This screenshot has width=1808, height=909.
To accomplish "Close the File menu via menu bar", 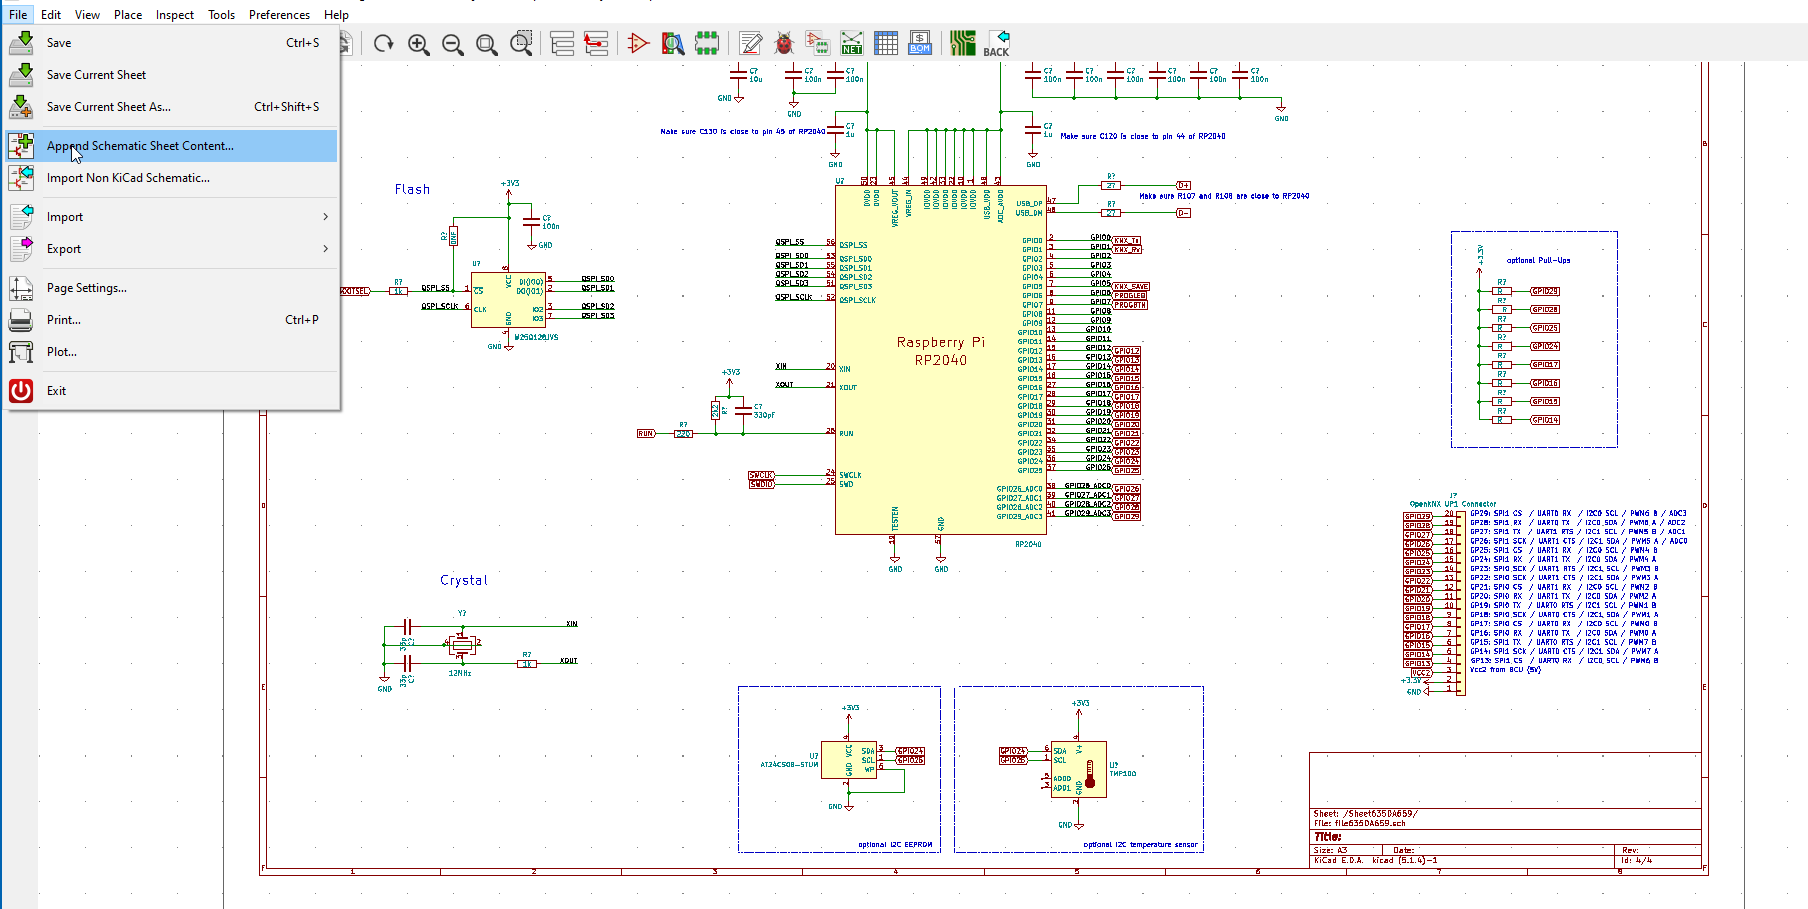I will coord(18,14).
